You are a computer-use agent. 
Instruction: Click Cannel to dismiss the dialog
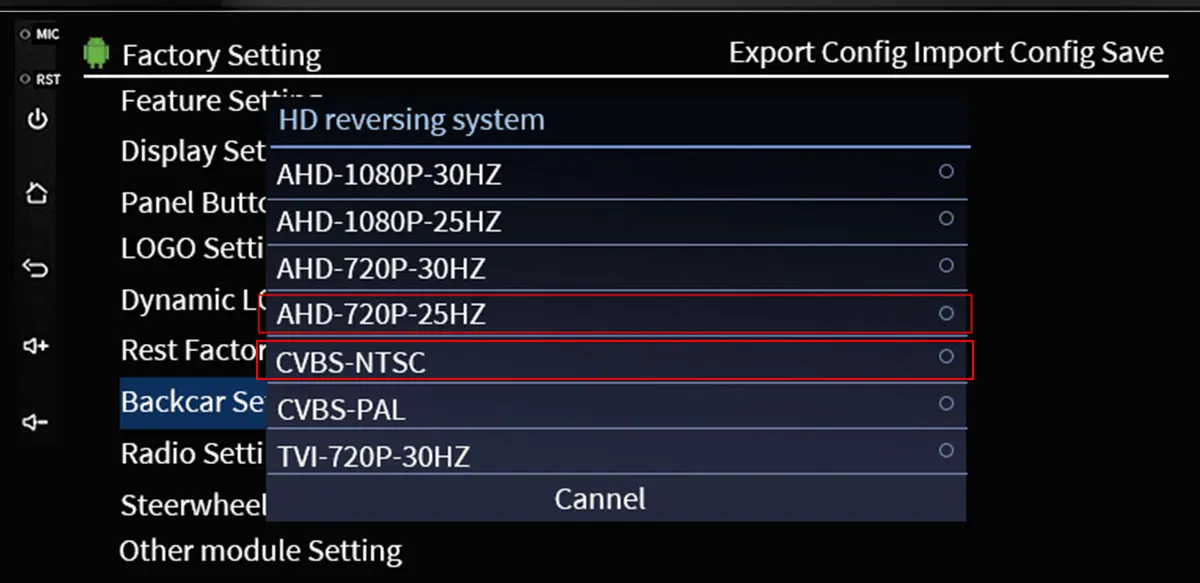pos(600,498)
